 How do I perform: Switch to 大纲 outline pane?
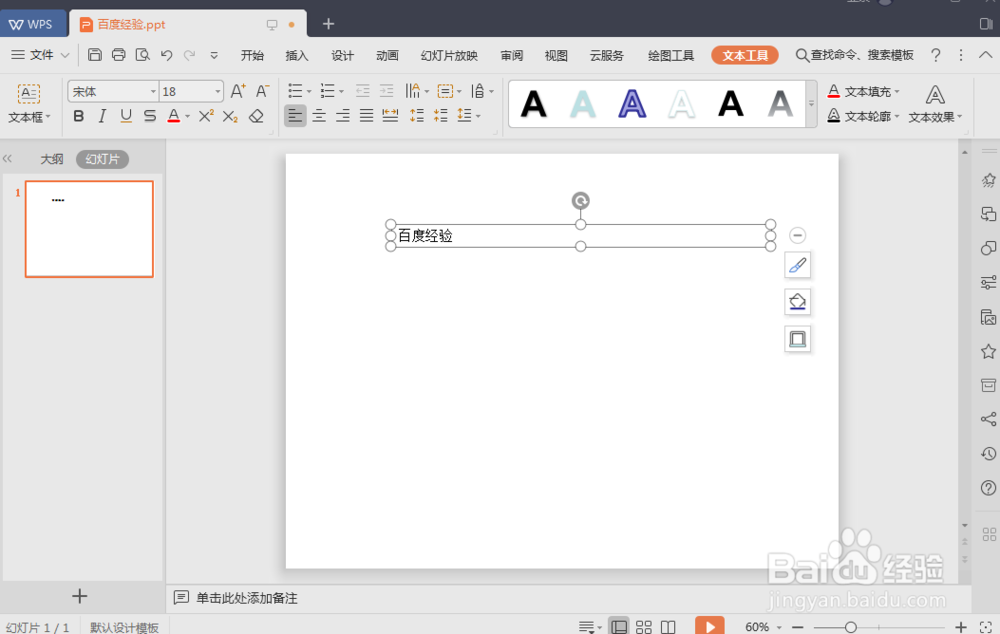[x=52, y=159]
